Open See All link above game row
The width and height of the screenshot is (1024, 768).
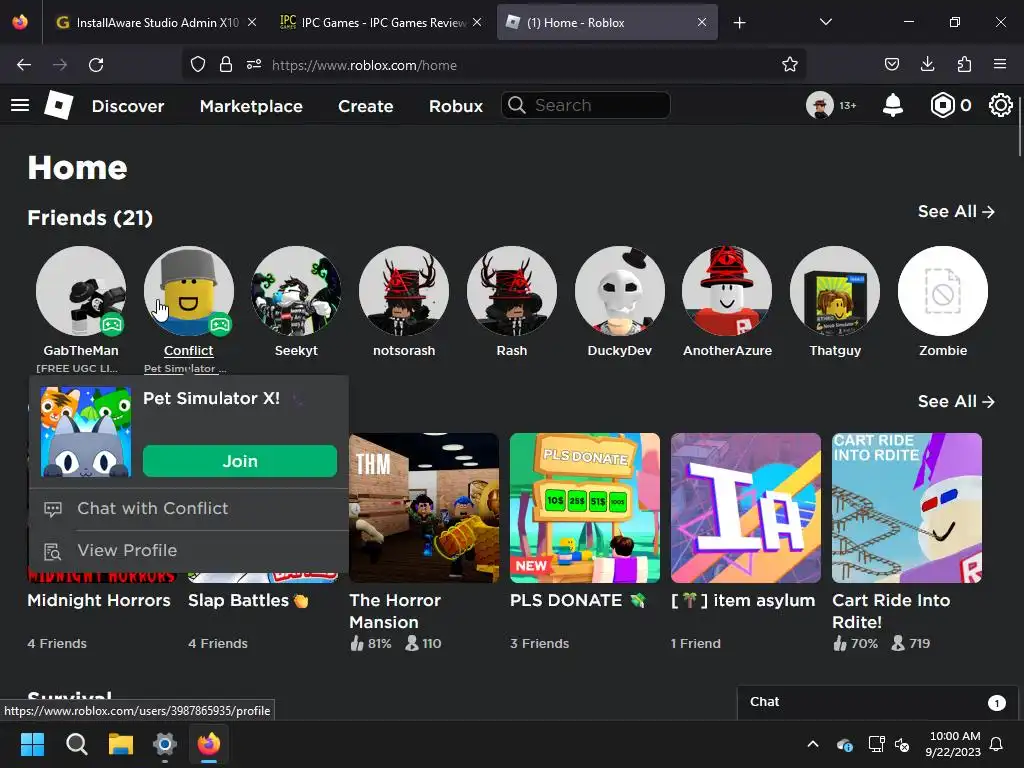point(956,402)
